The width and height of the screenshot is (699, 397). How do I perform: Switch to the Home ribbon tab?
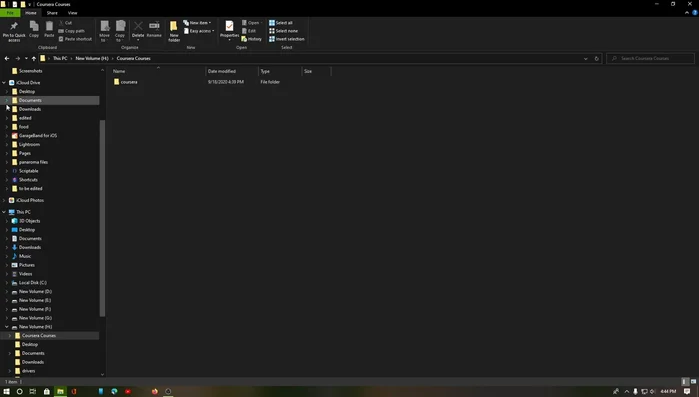coord(31,13)
